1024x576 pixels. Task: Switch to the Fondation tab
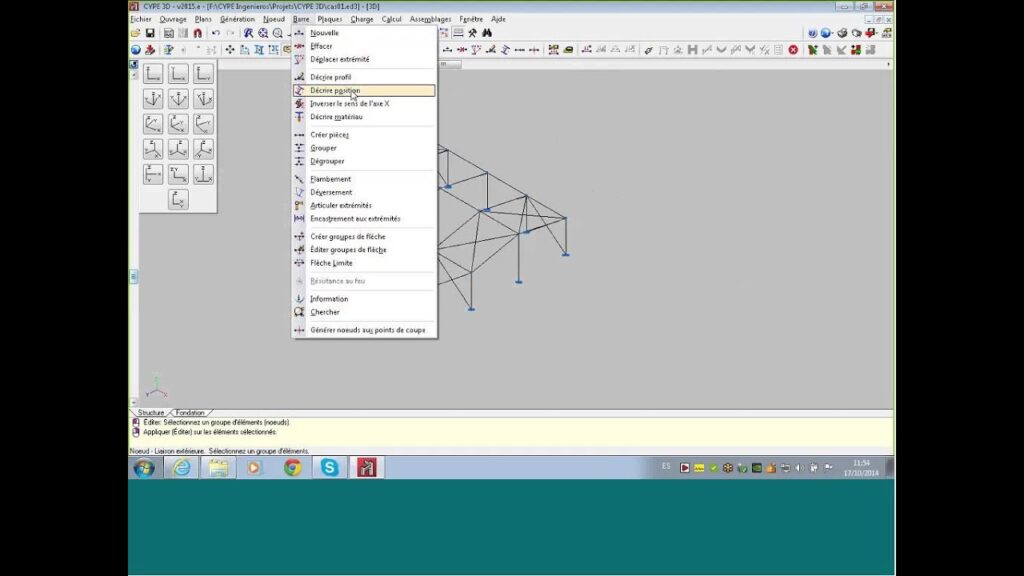pos(189,412)
